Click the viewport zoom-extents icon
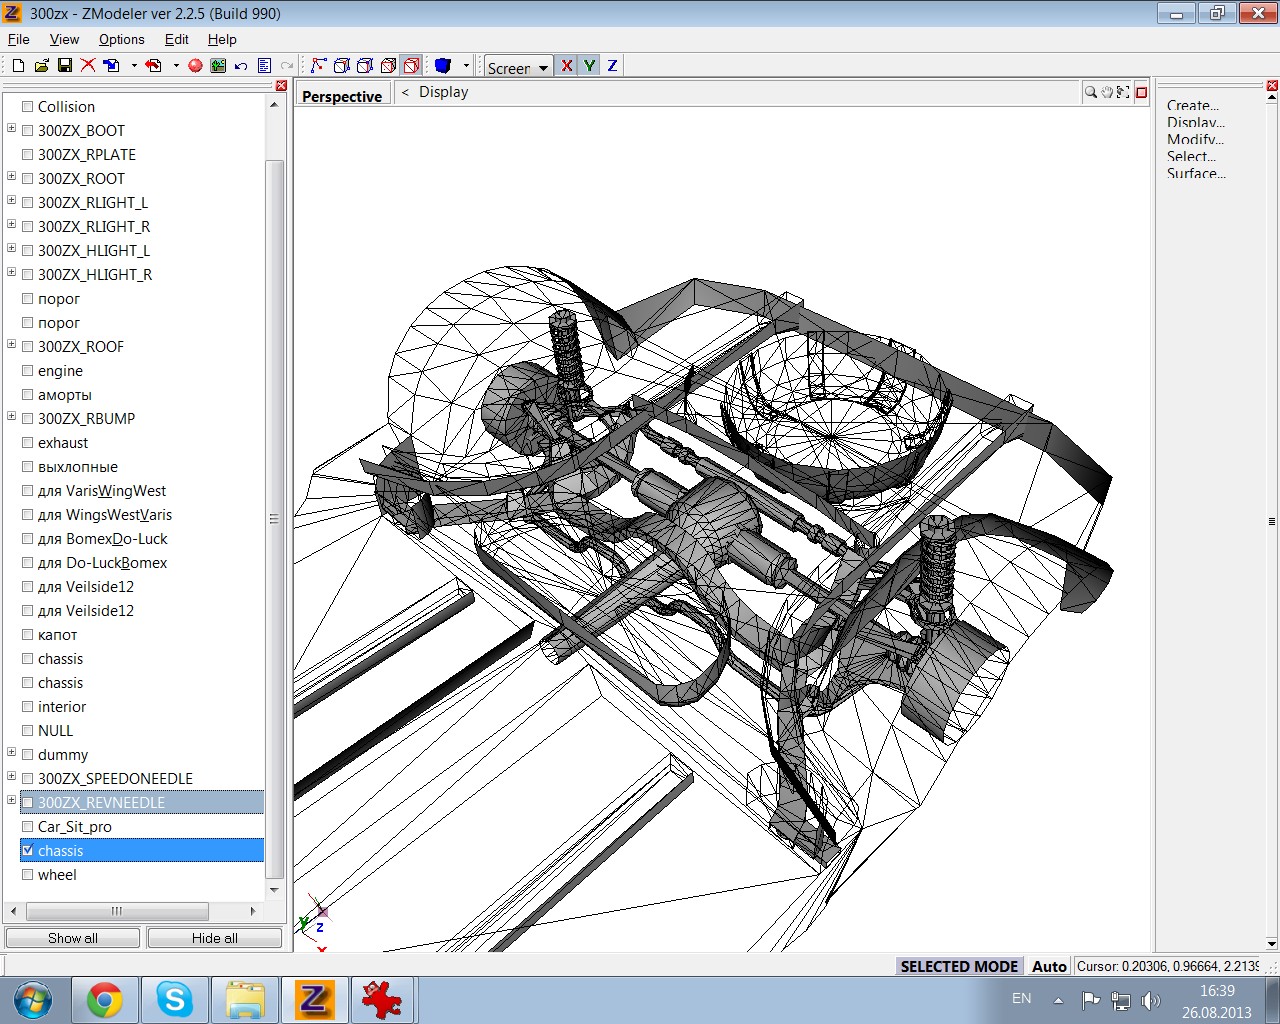 coord(1123,92)
